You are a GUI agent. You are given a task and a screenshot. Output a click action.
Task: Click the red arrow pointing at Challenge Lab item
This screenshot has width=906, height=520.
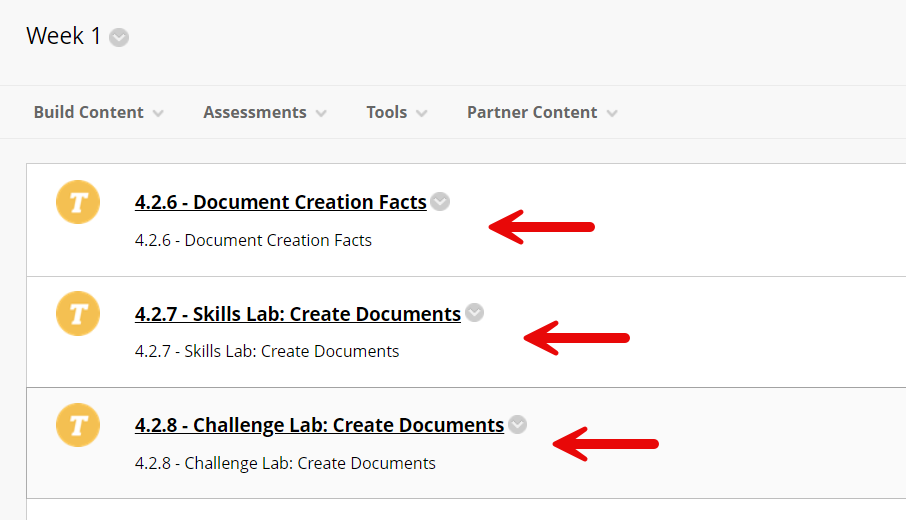[x=606, y=444]
